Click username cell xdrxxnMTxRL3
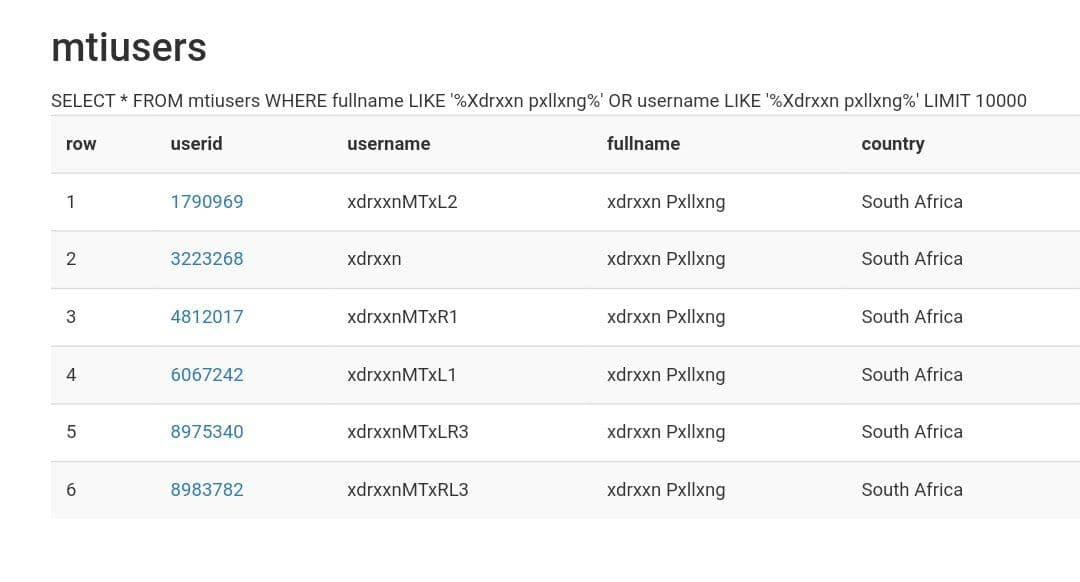1080x582 pixels. click(407, 490)
